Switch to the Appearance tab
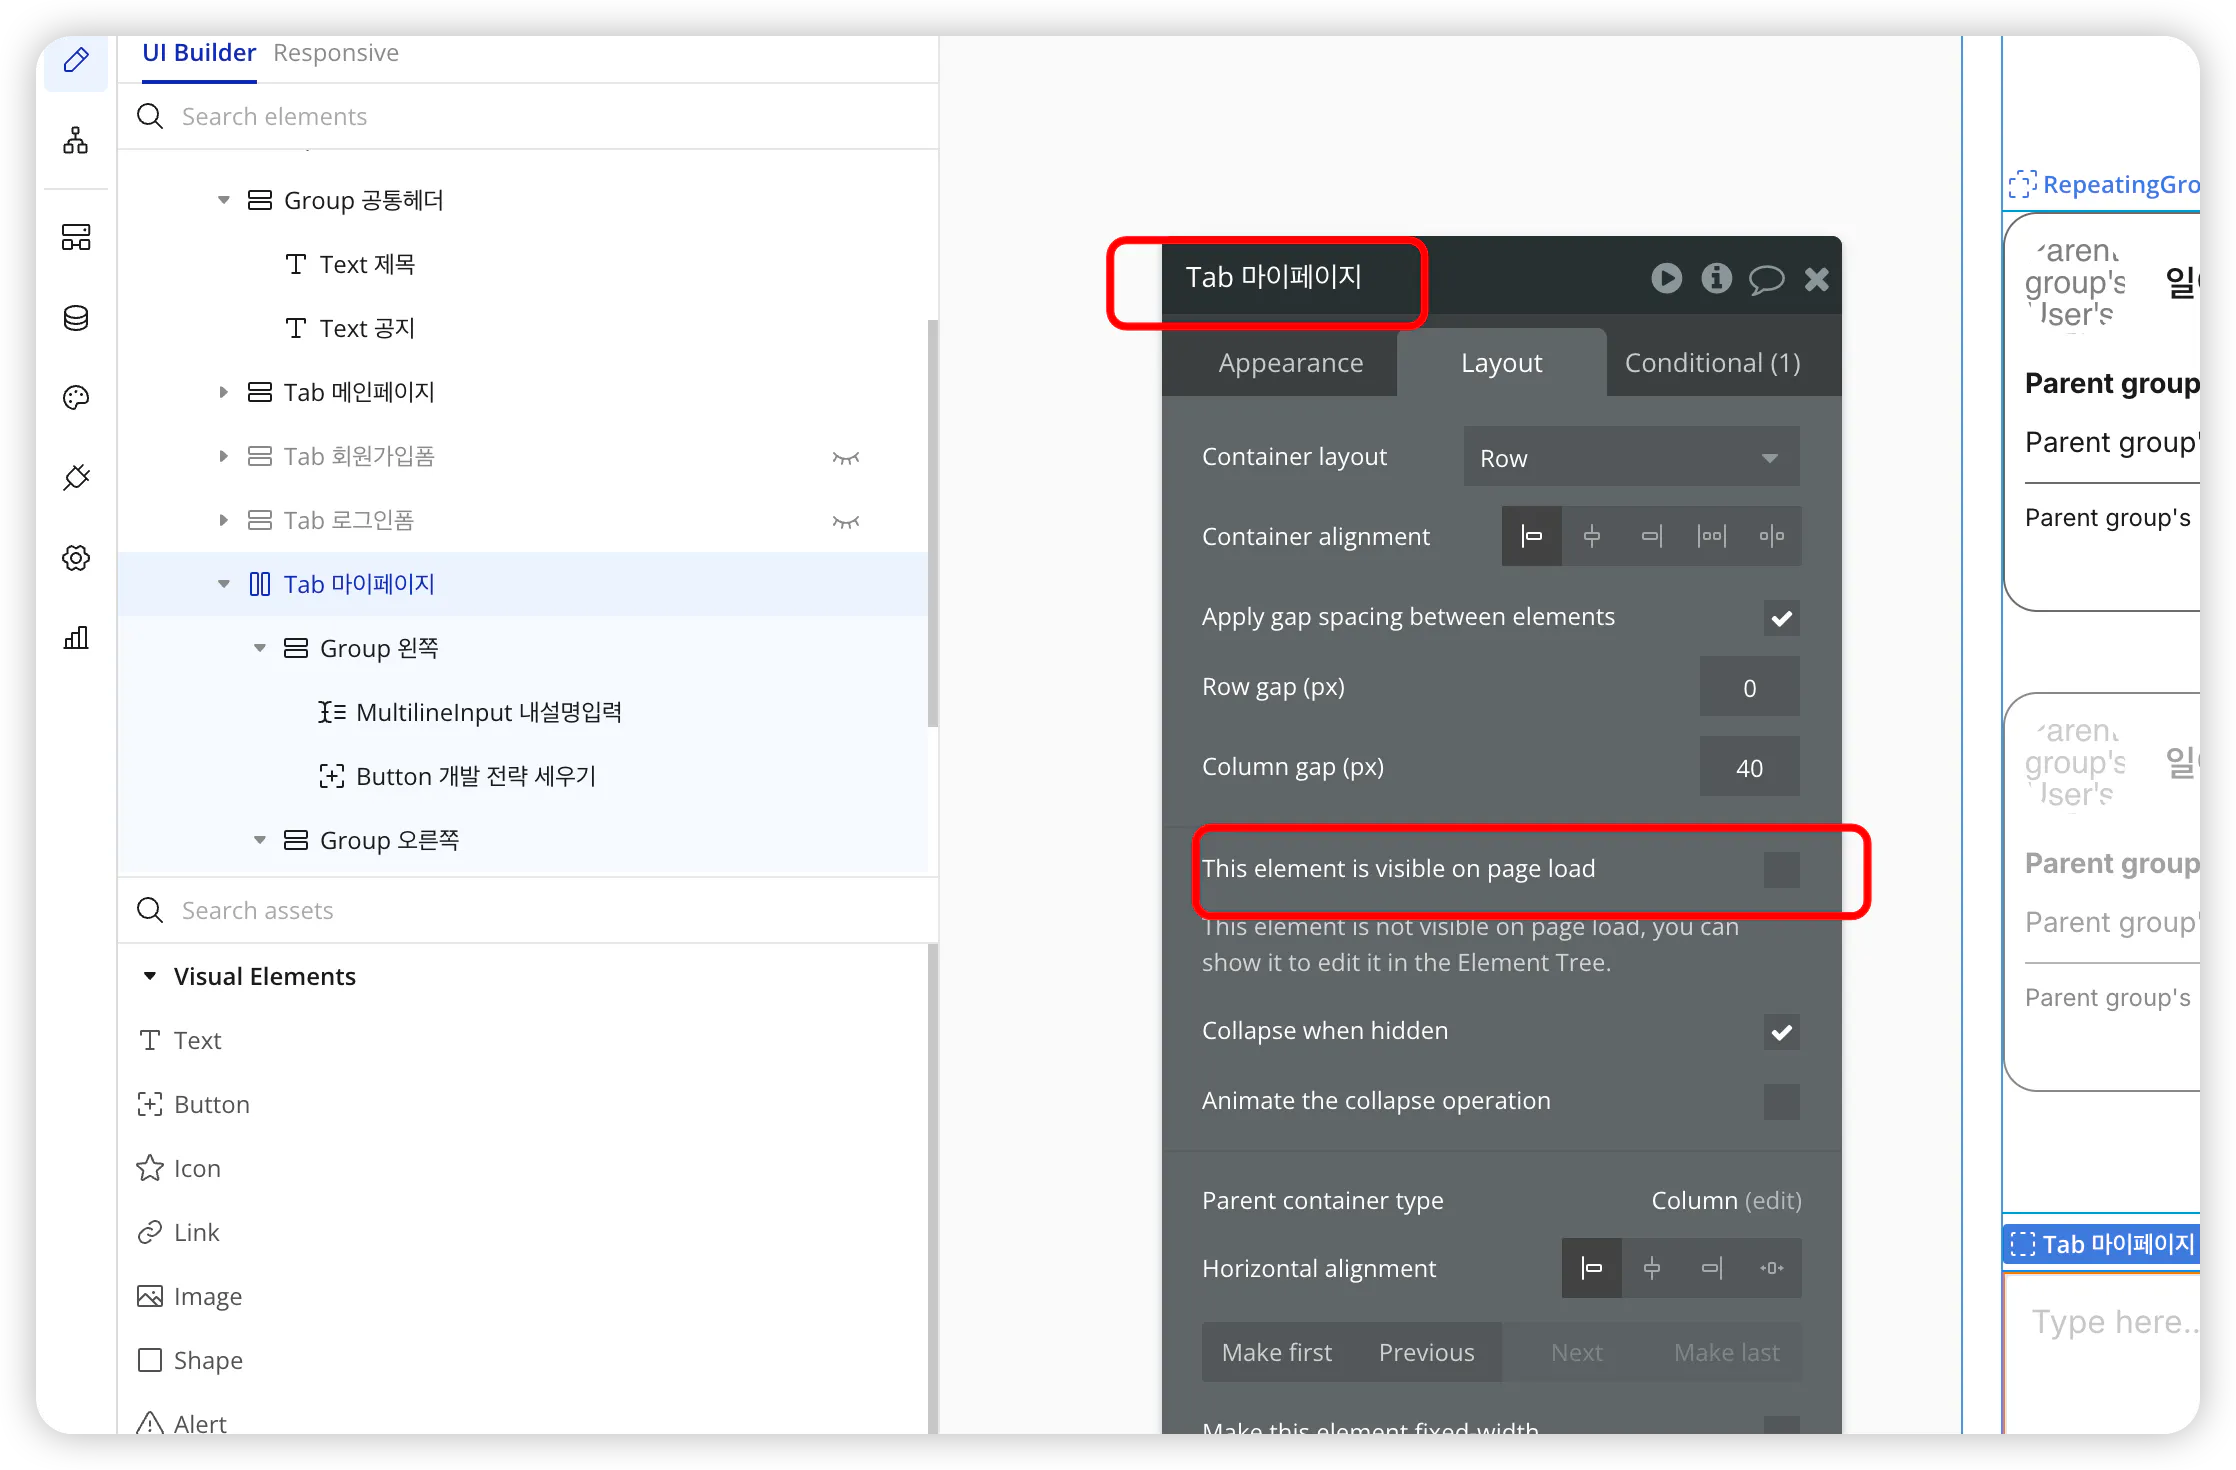The height and width of the screenshot is (1470, 2236). 1290,363
